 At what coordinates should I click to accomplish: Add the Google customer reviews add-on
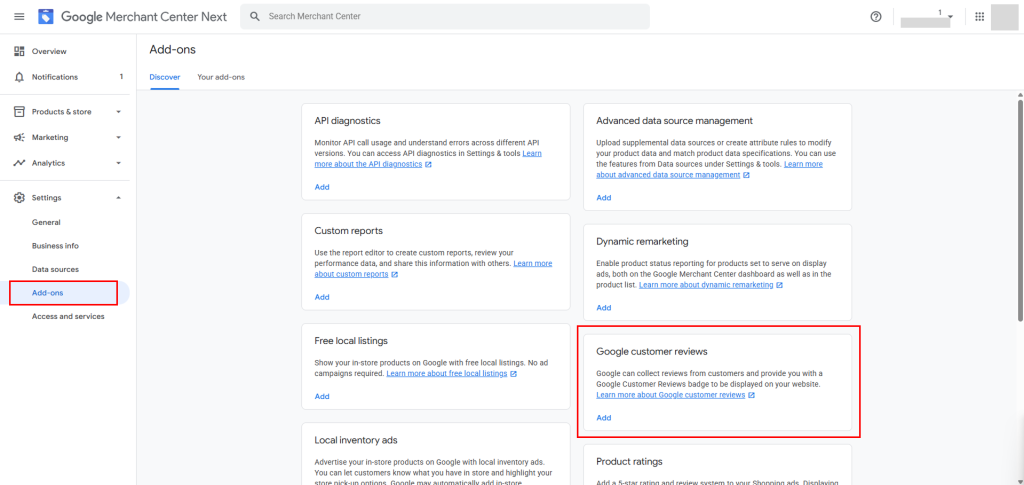603,418
